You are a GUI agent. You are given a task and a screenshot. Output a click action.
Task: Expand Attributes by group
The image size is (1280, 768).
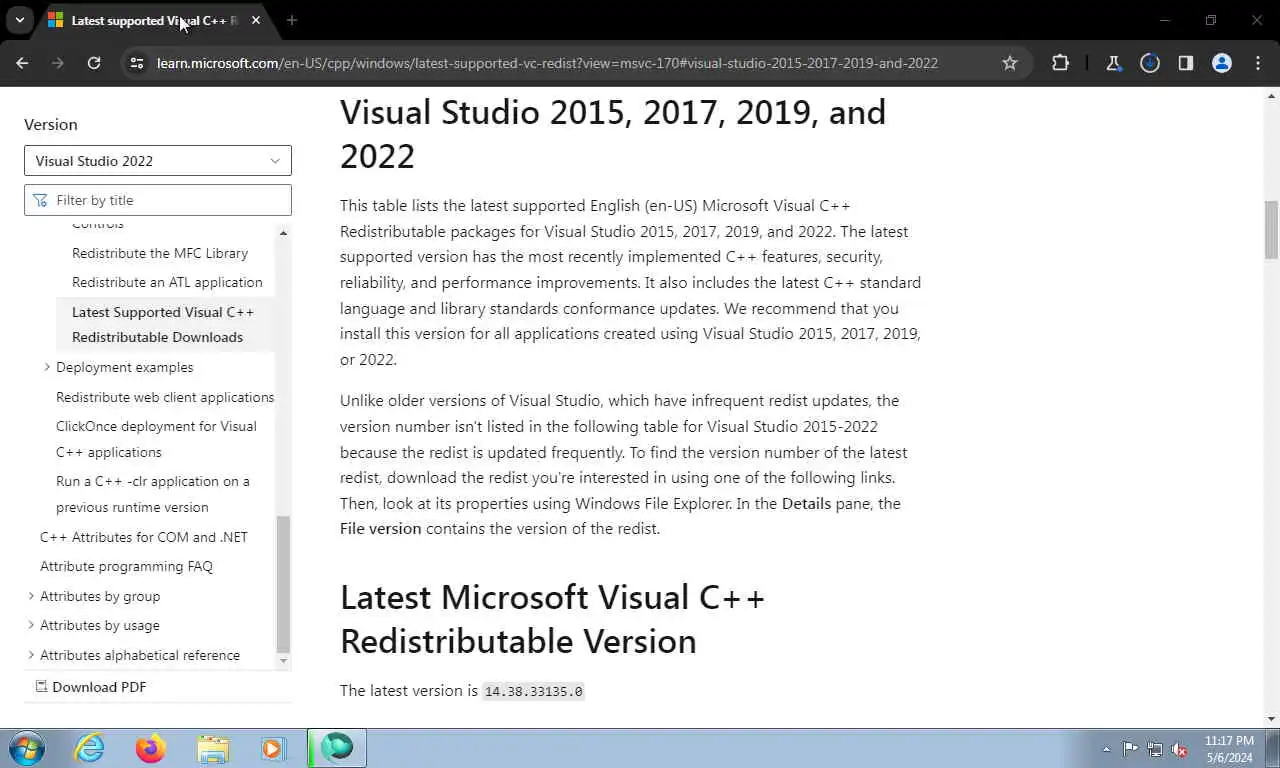click(x=31, y=596)
